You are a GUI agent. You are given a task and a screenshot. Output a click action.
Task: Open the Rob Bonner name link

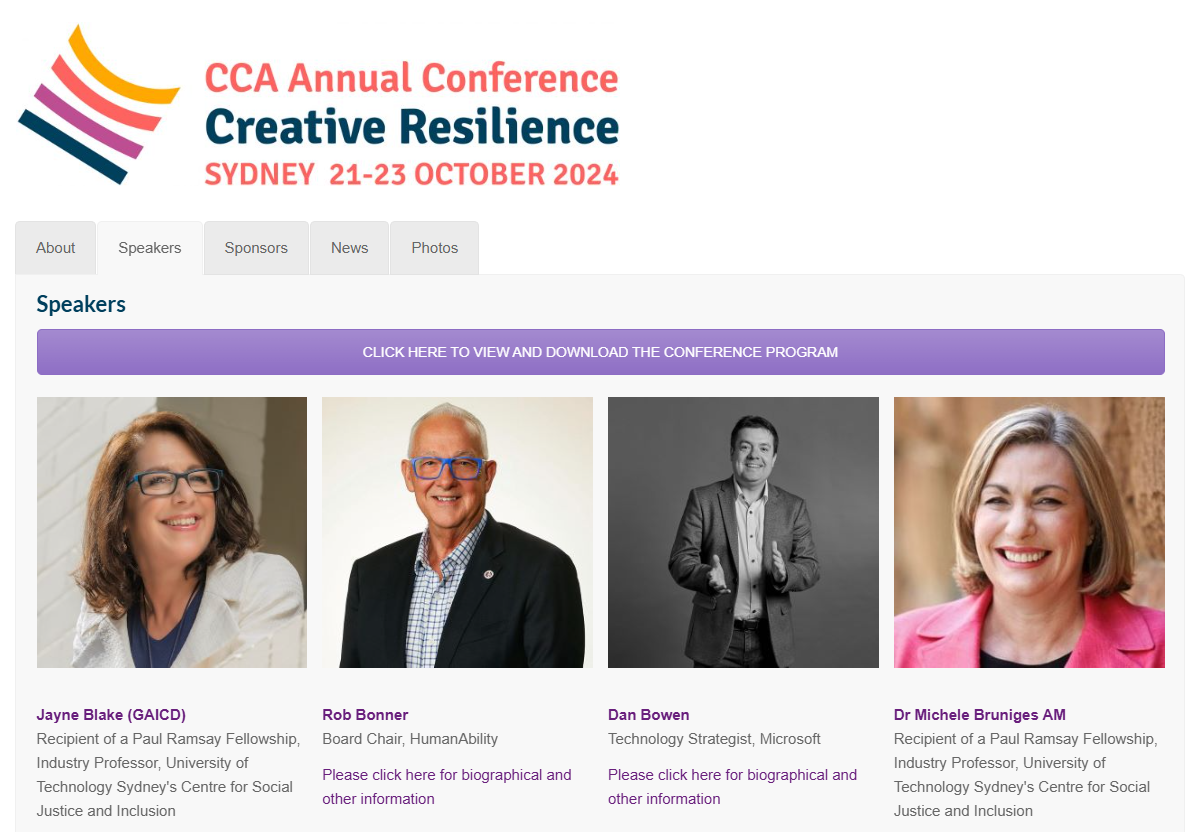[x=365, y=715]
